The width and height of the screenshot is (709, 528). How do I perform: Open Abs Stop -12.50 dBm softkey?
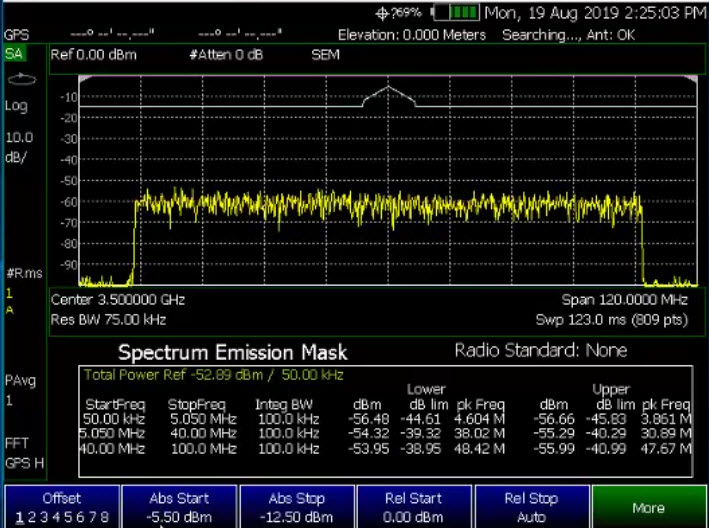[x=297, y=507]
